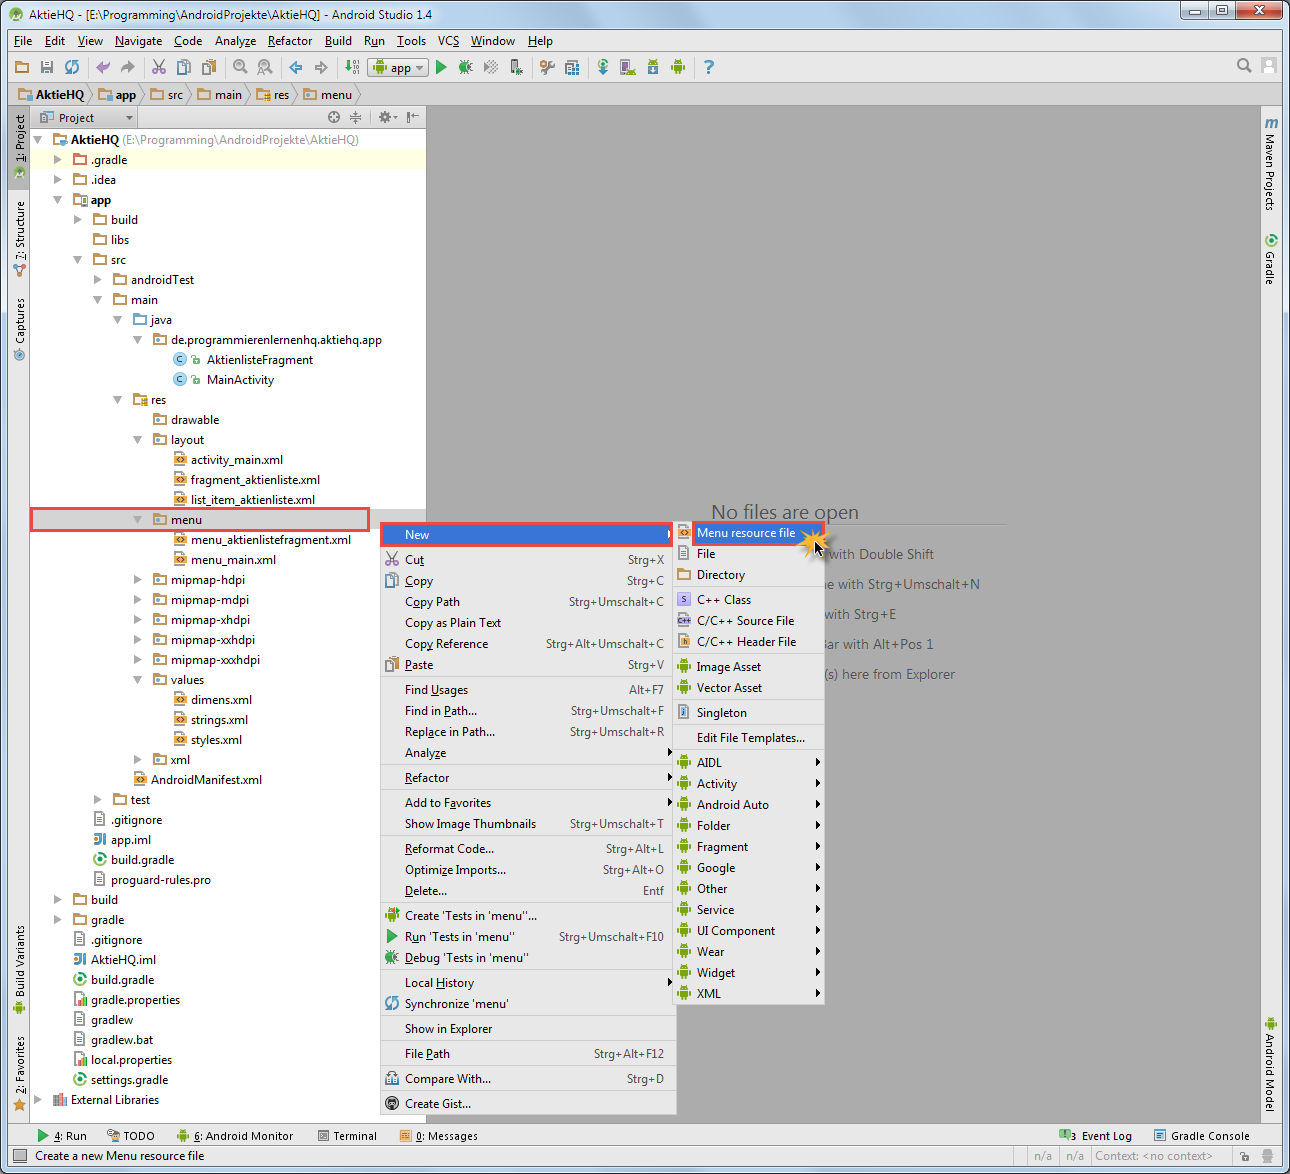Image resolution: width=1290 pixels, height=1174 pixels.
Task: Toggle the Maven Projects side panel
Action: point(1270,164)
